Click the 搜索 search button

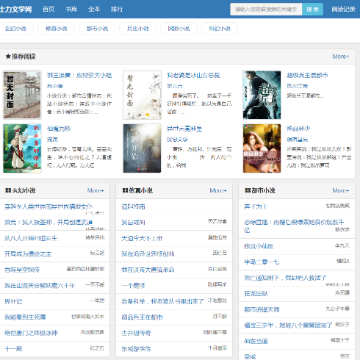click(312, 9)
